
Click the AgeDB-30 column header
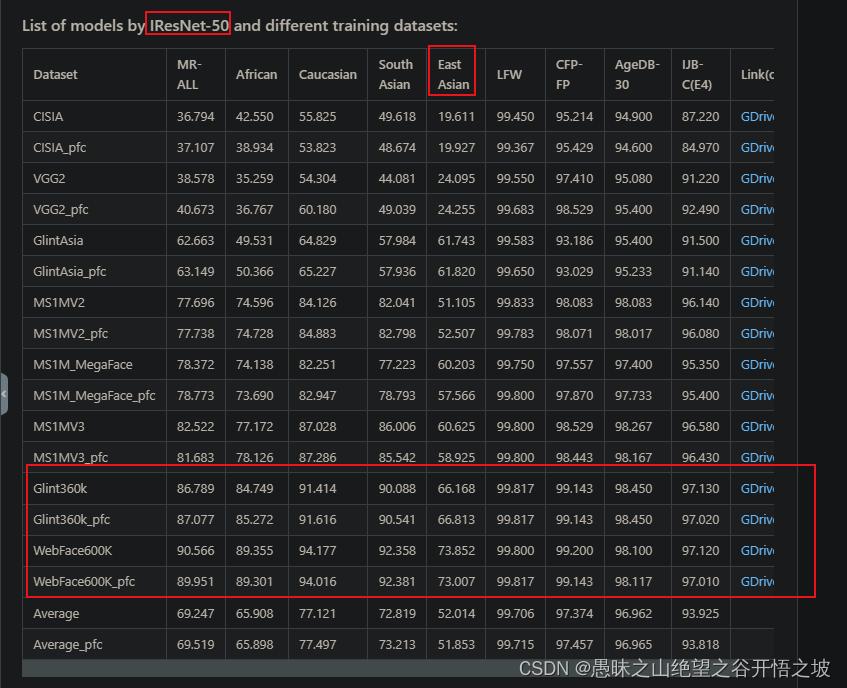point(637,75)
